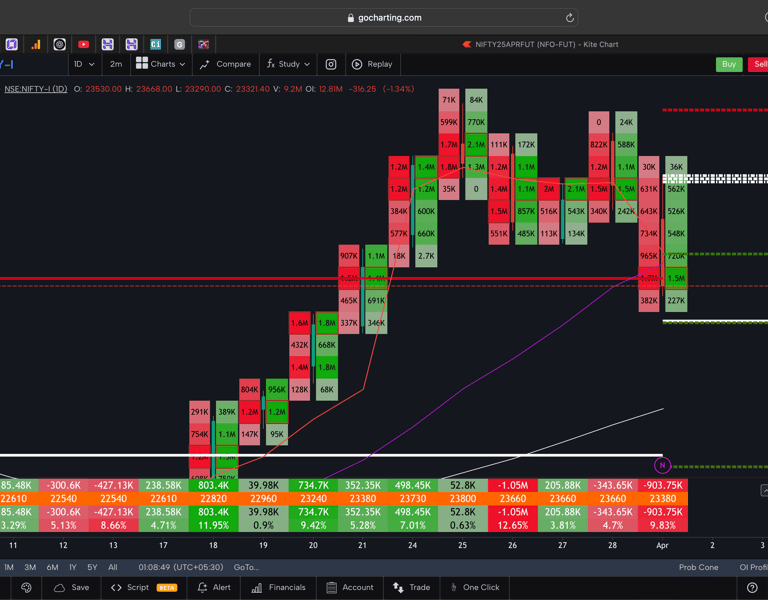Click the 291K footprint cell
The height and width of the screenshot is (600, 768).
tap(199, 412)
